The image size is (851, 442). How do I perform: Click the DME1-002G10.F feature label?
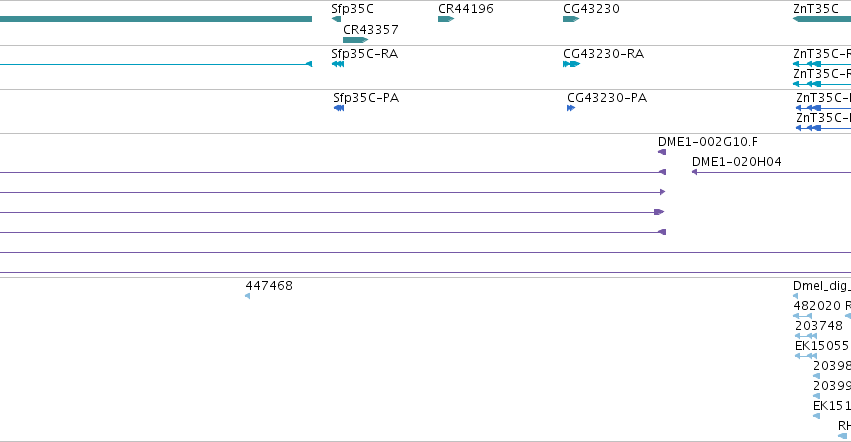tap(708, 142)
